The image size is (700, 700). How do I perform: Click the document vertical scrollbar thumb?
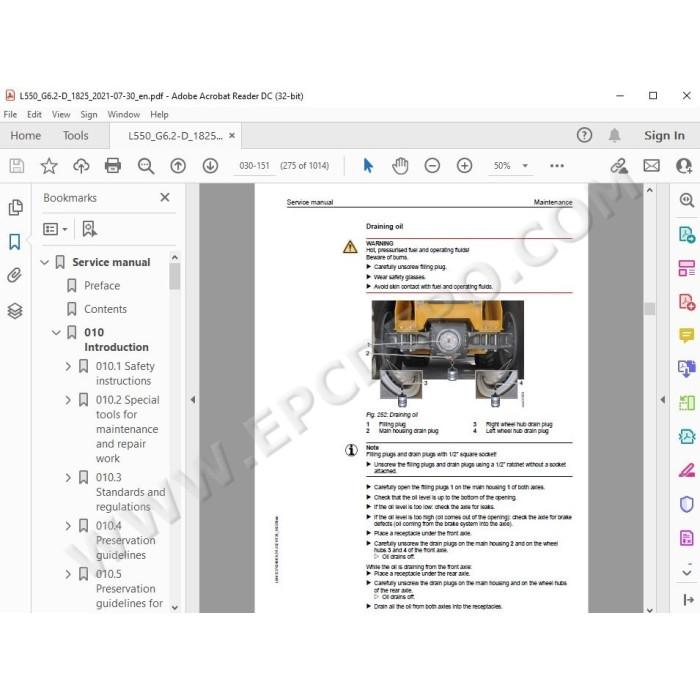650,308
